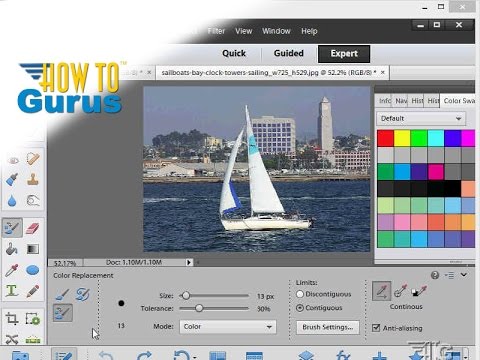Adjust the Size slider handle
The width and height of the screenshot is (480, 360).
pos(186,295)
